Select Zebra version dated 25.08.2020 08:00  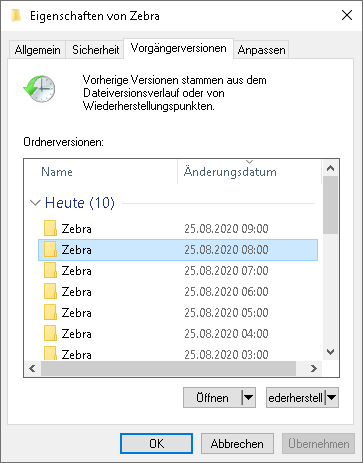(178, 250)
